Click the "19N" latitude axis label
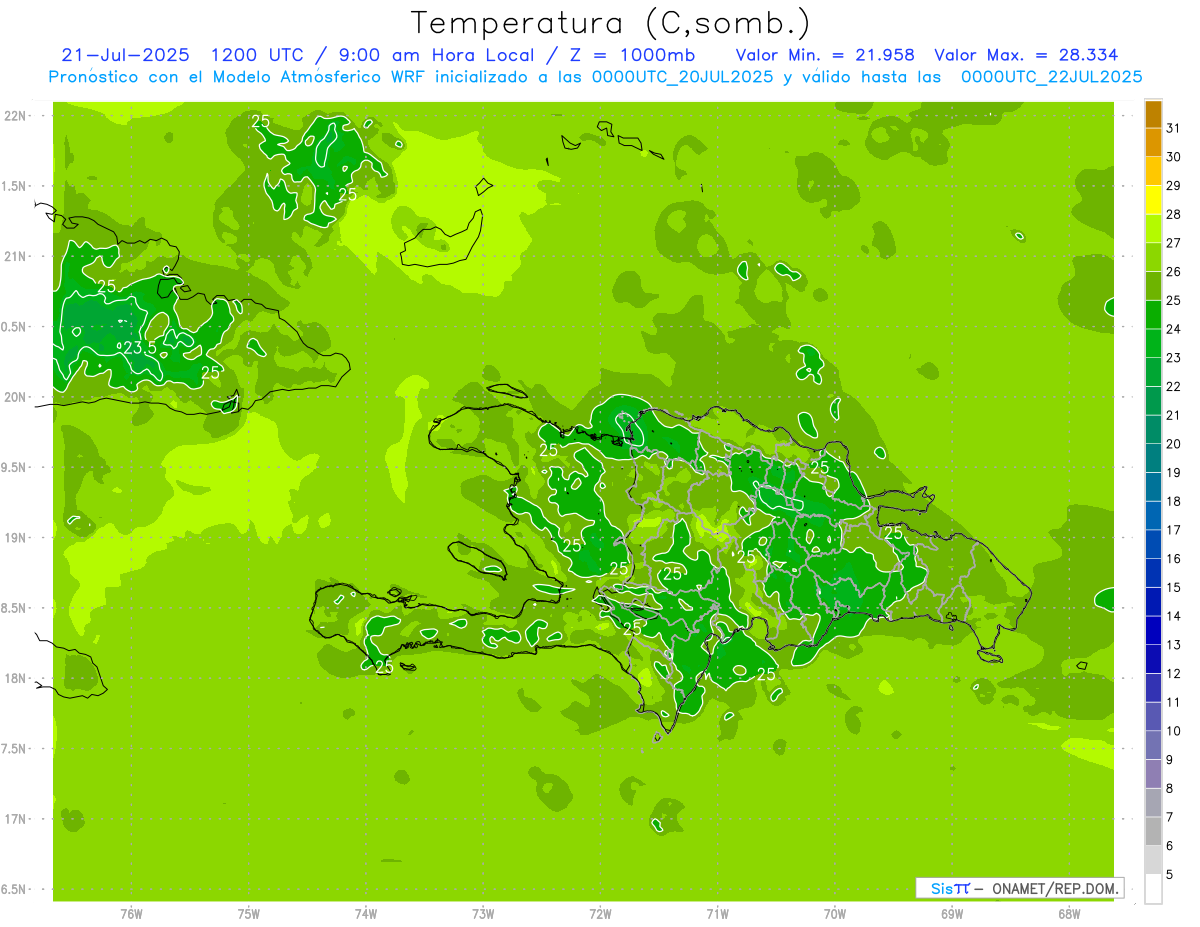 [16, 537]
